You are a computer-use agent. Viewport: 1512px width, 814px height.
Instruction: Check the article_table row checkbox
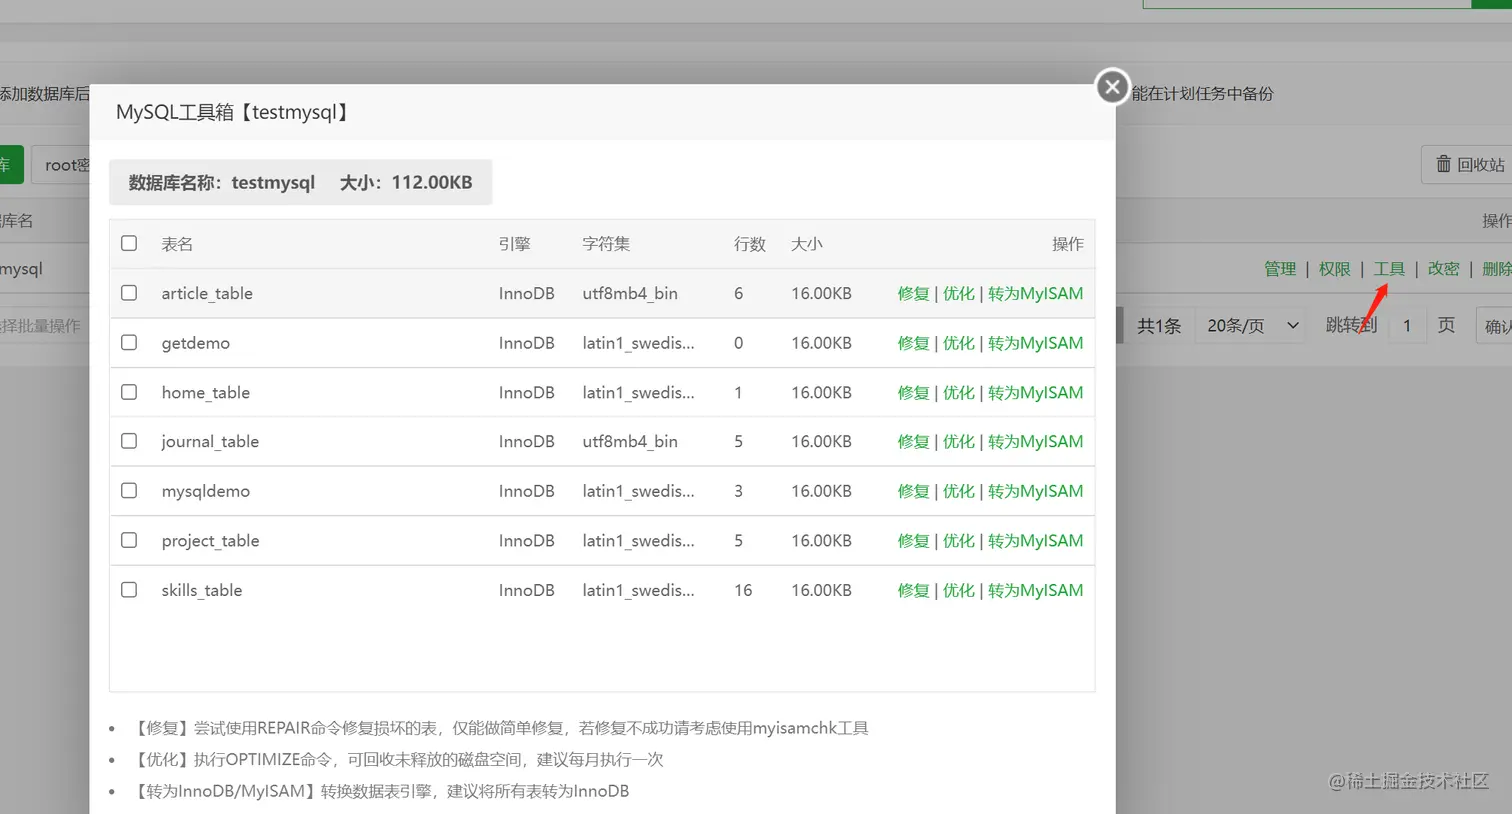click(129, 293)
